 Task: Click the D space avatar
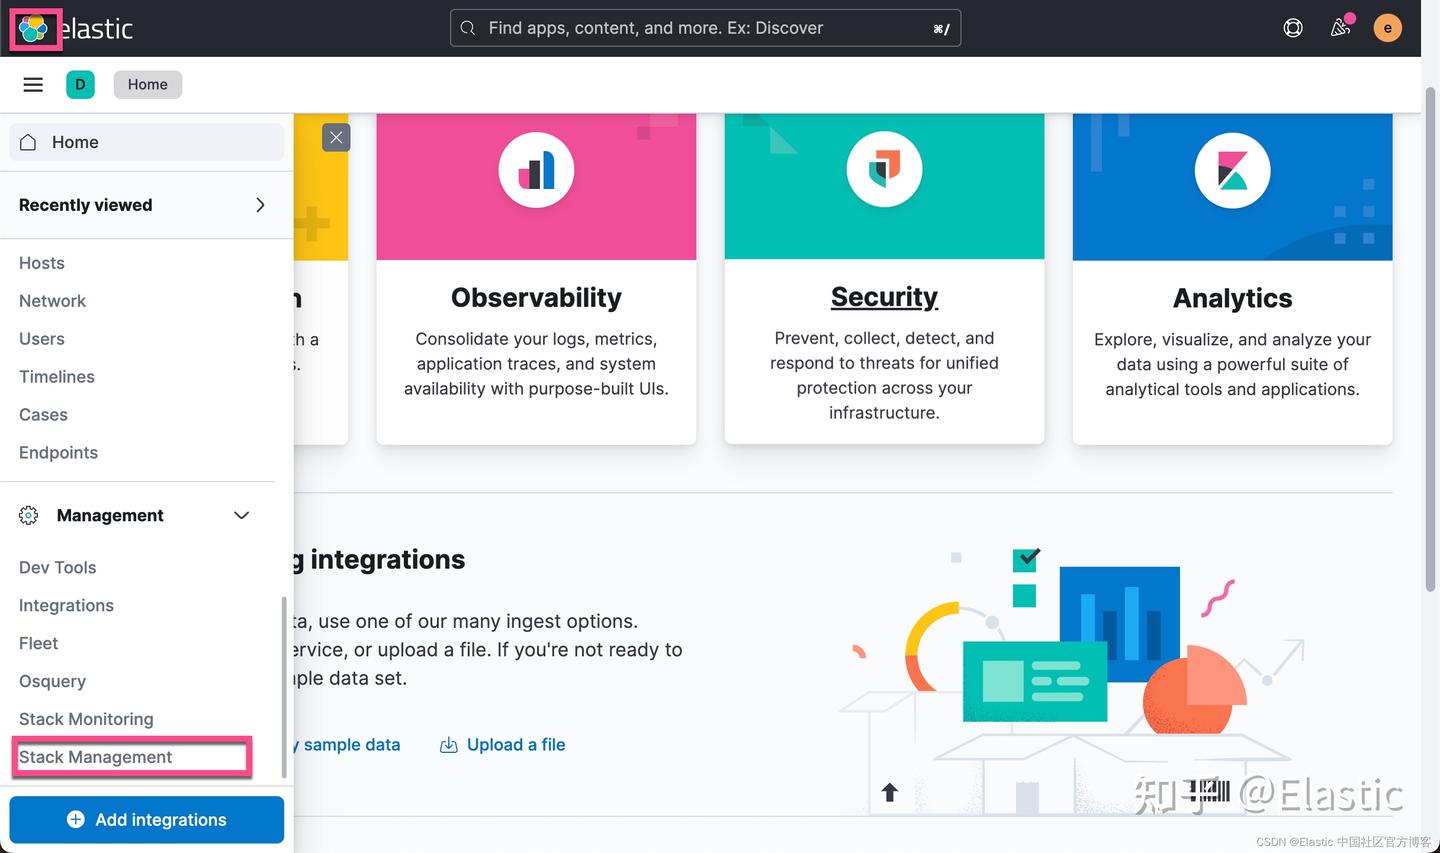(x=81, y=84)
